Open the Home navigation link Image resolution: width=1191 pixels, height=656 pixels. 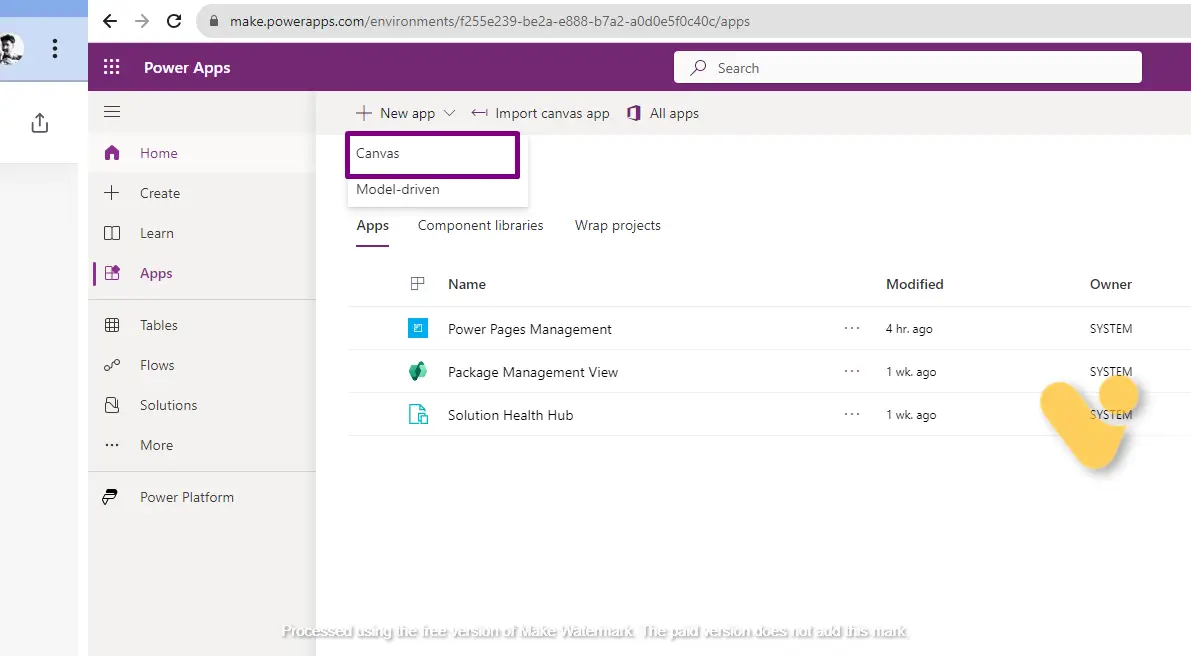click(x=159, y=153)
